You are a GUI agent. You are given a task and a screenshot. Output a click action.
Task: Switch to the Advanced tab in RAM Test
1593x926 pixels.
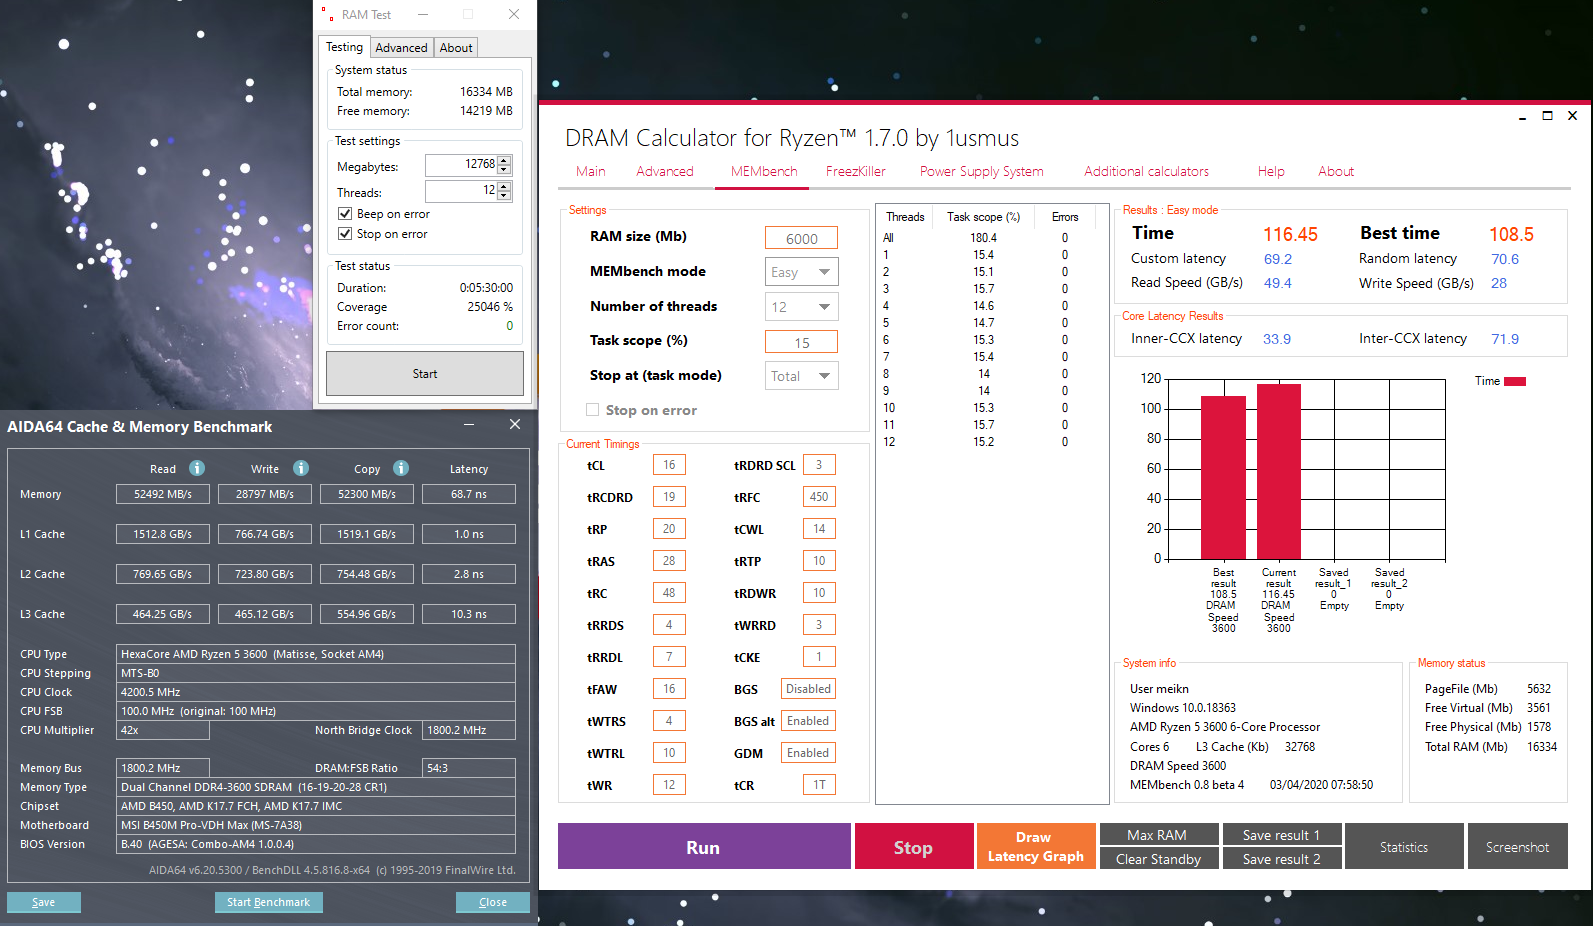point(401,48)
